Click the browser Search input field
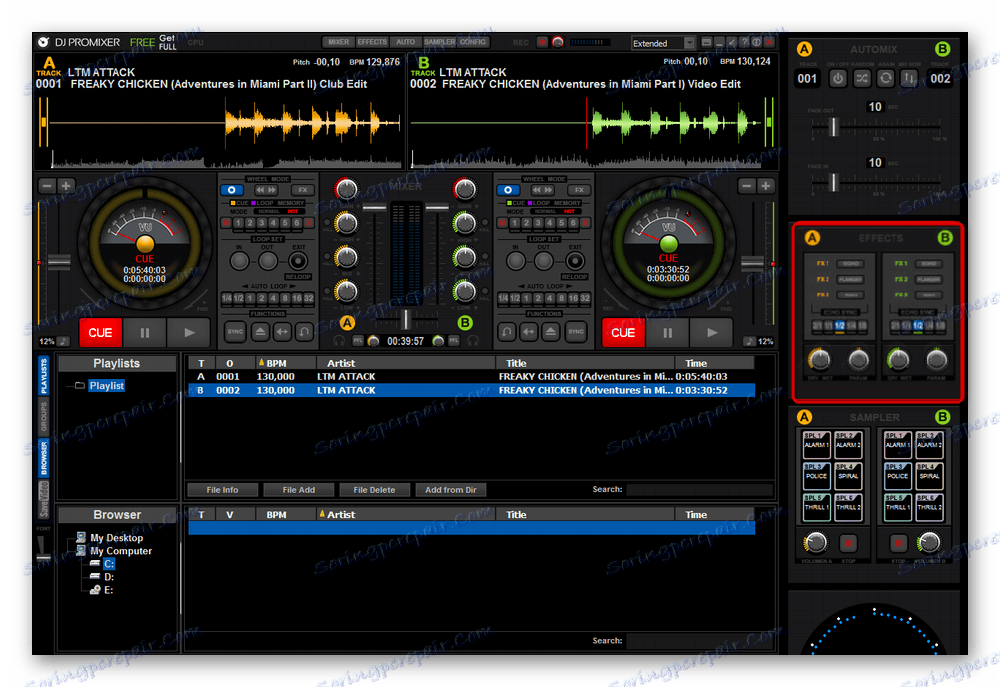 [700, 640]
